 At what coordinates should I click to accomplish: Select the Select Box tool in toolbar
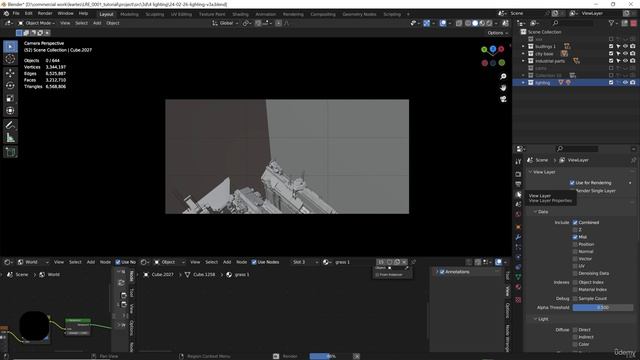11,47
